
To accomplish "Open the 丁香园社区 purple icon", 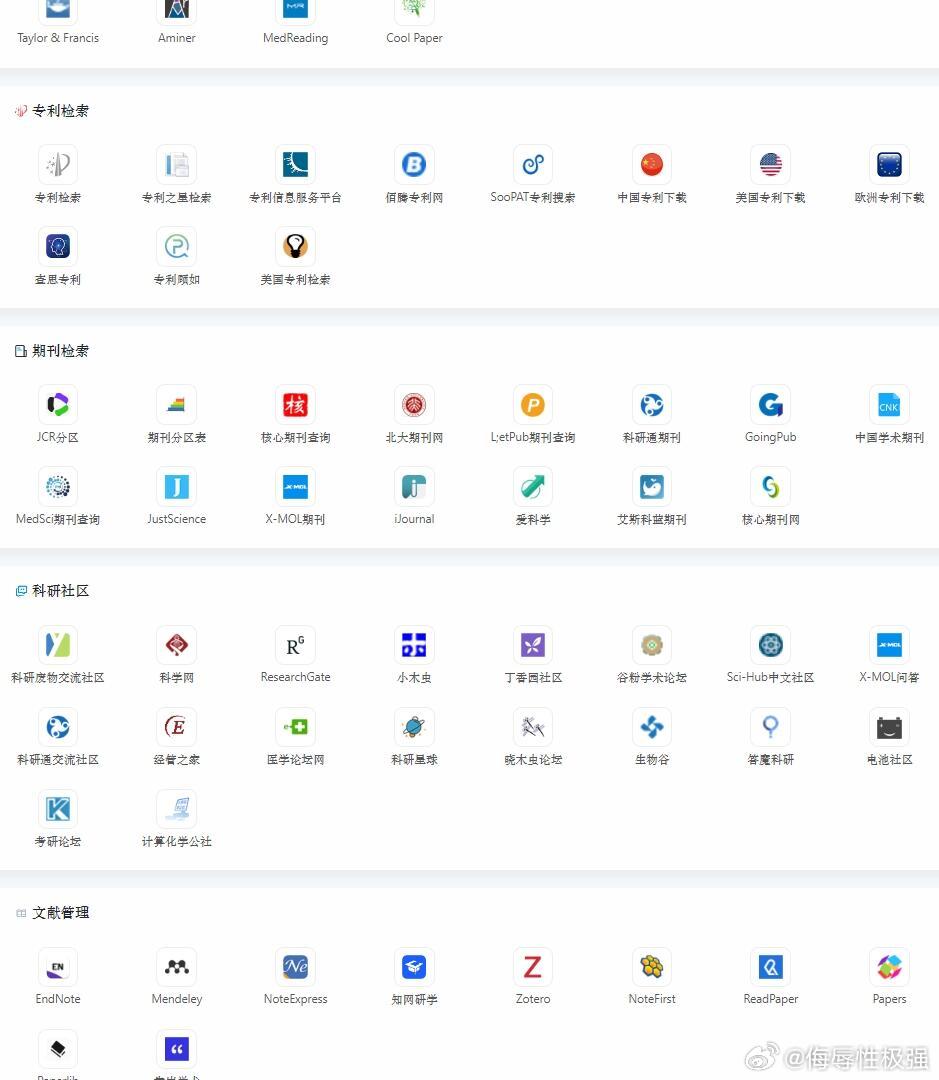I will (533, 645).
